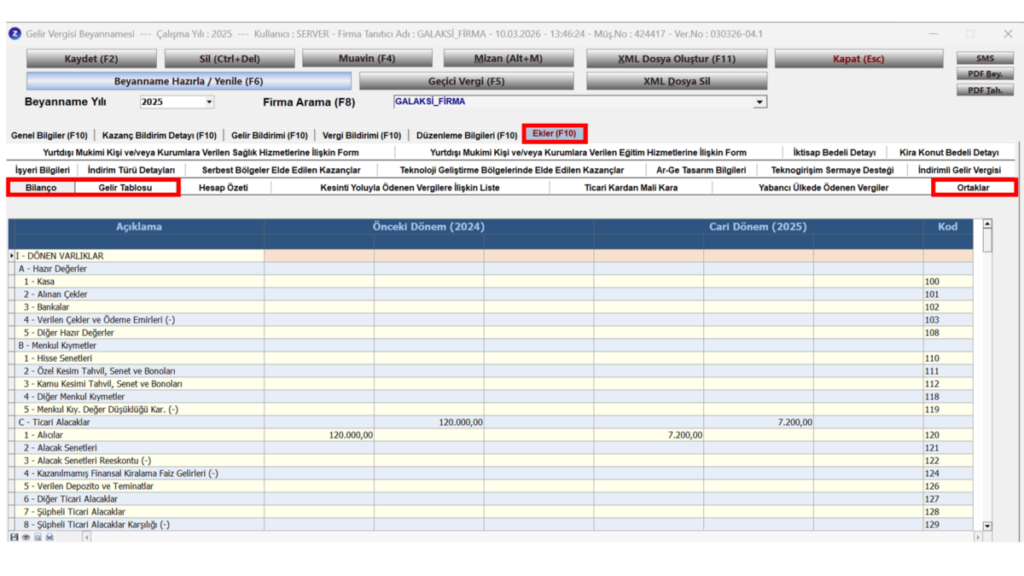
Task: Click the Kapat (Esc) button
Action: 859,59
